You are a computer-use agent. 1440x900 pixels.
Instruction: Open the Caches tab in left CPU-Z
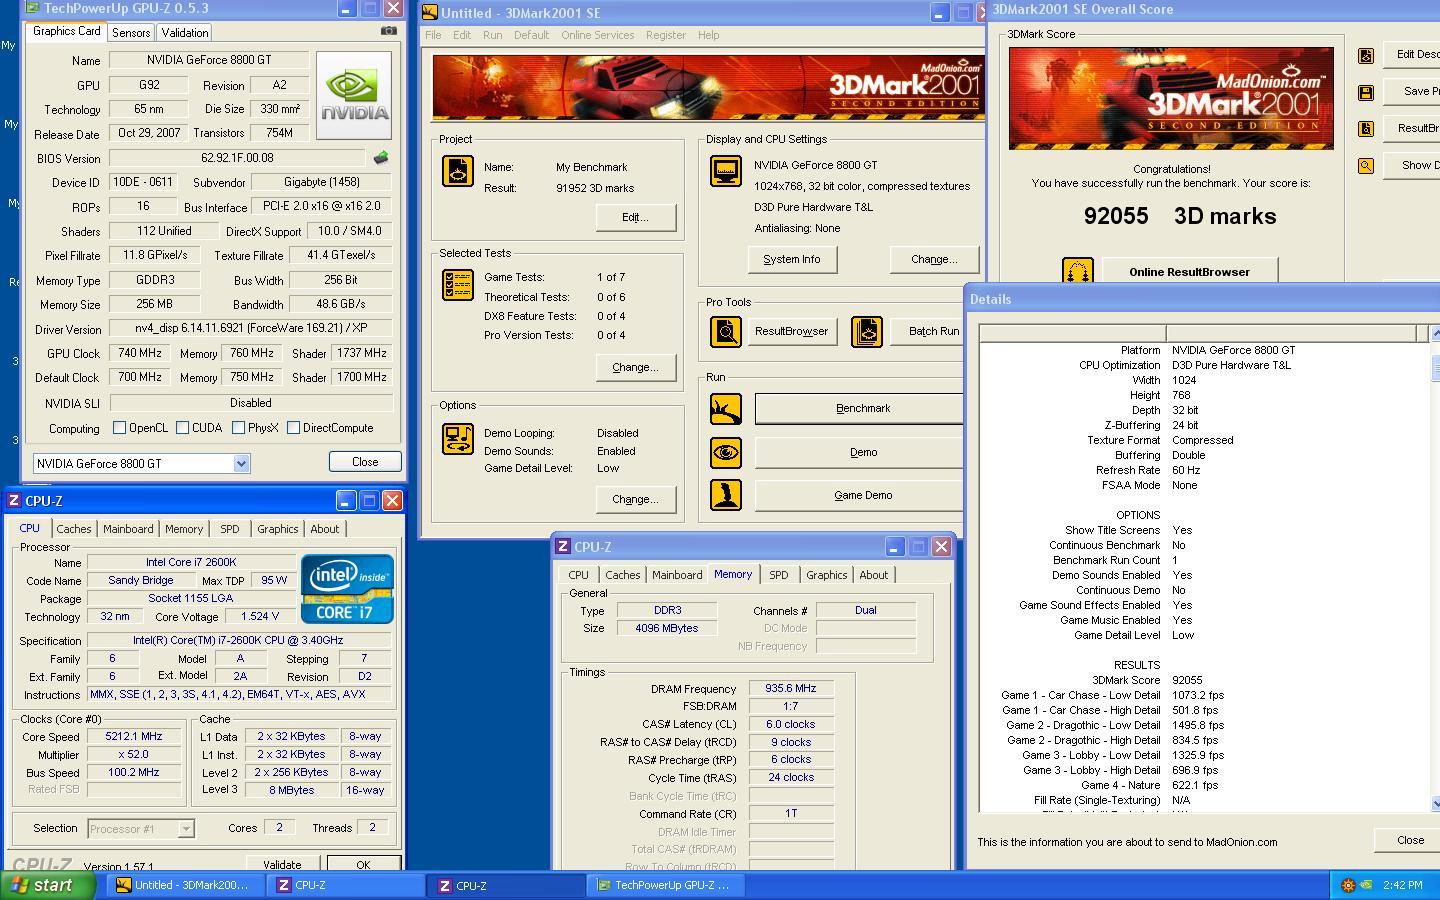74,529
